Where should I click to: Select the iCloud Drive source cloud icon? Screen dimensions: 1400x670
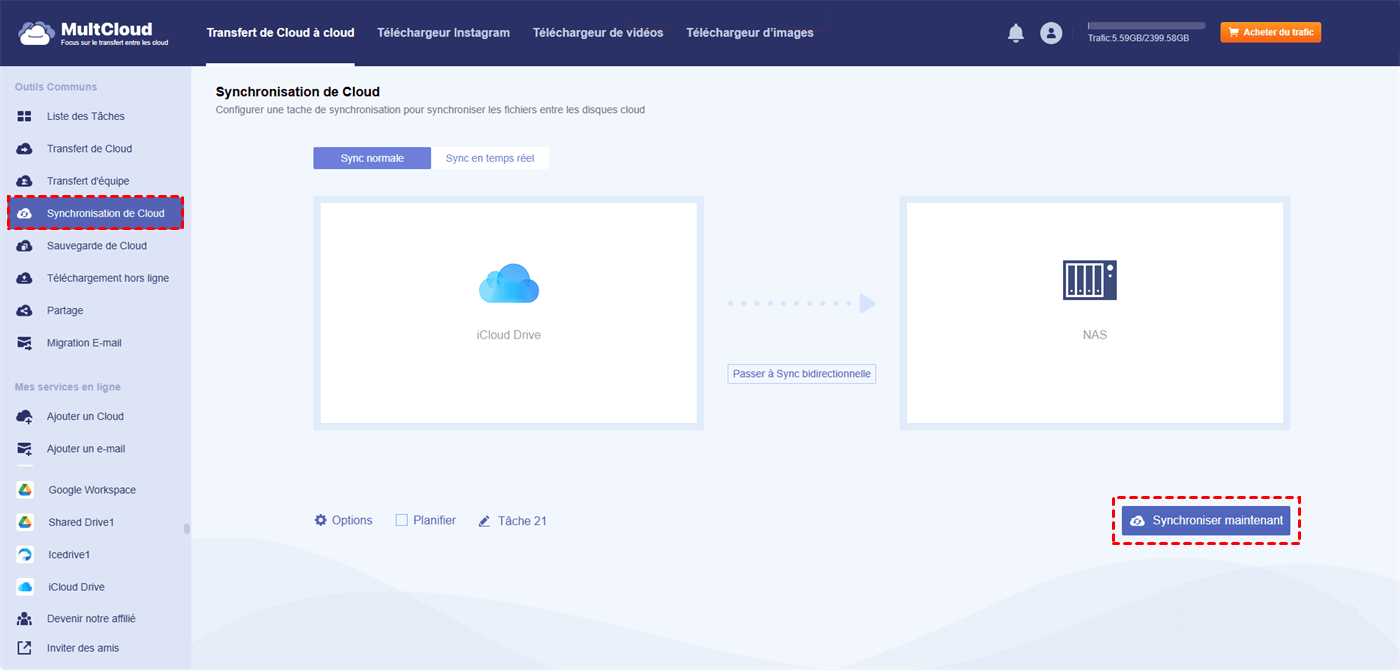pyautogui.click(x=509, y=283)
